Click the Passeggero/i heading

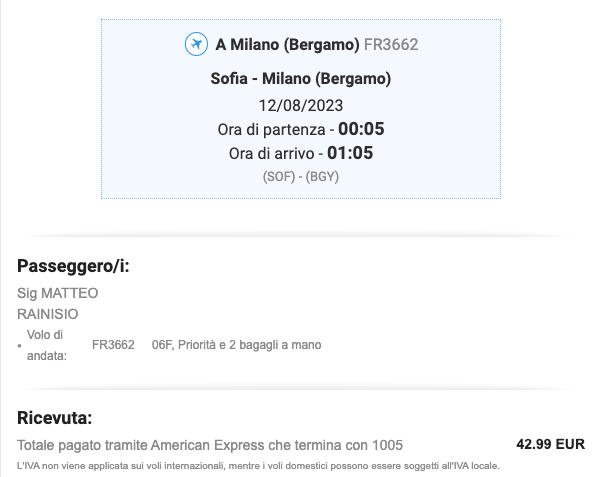(x=73, y=266)
